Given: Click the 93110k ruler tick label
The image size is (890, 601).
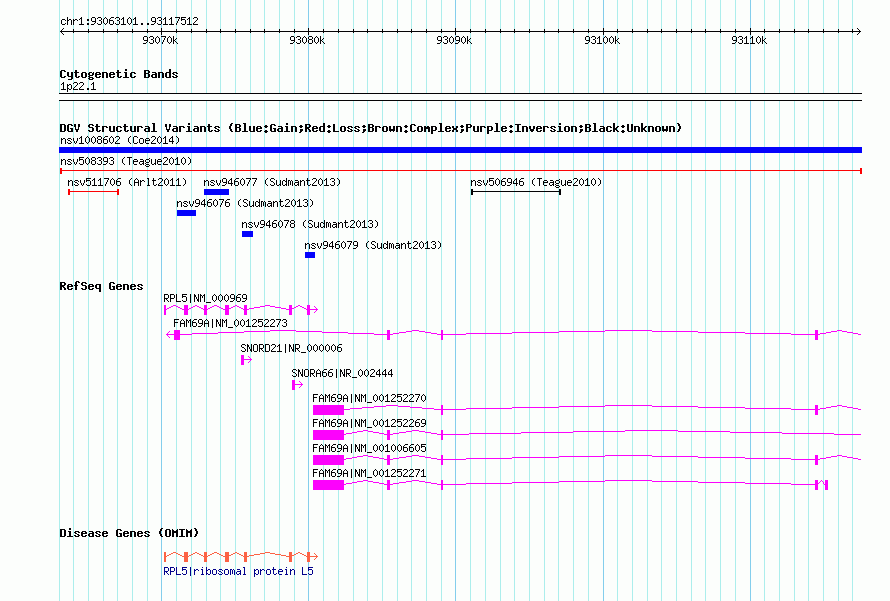Looking at the screenshot, I should pos(749,40).
